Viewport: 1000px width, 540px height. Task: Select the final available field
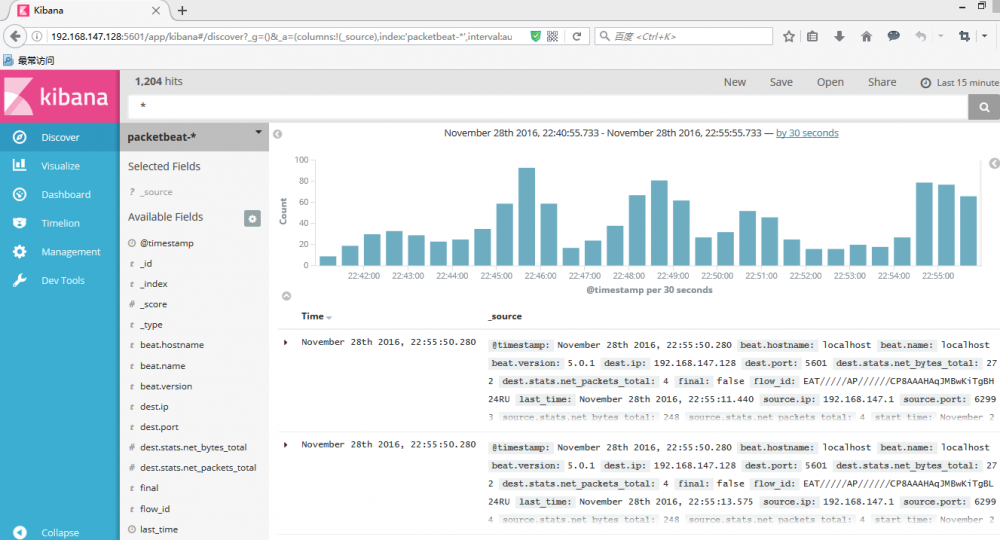(149, 488)
